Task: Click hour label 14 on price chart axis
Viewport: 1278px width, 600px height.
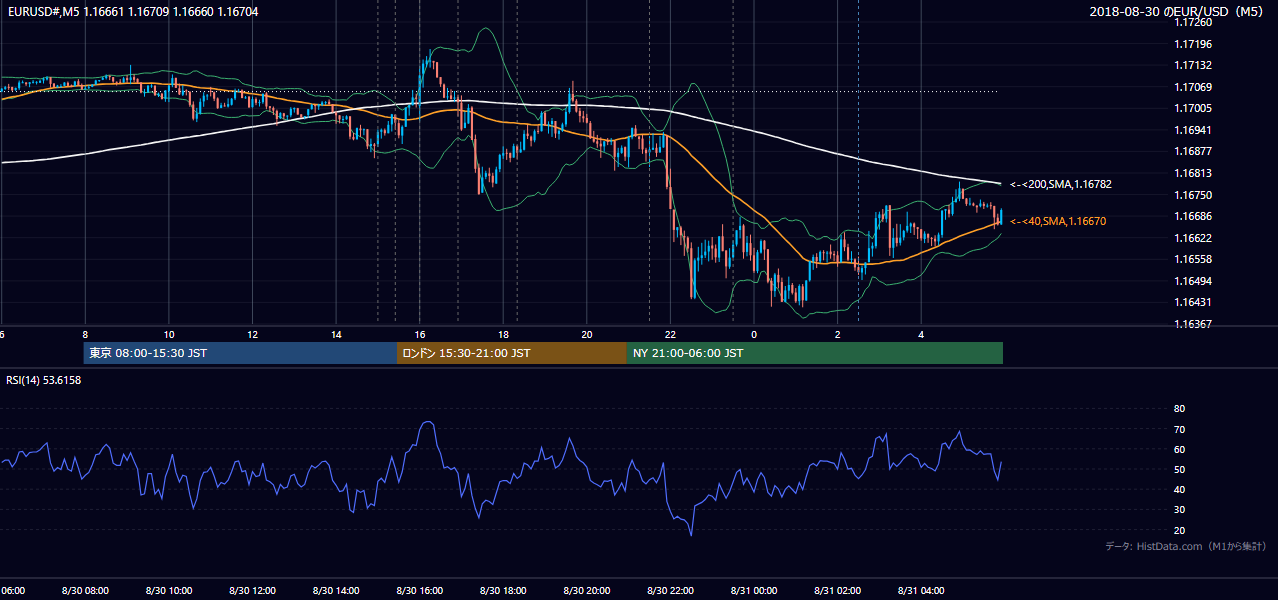Action: tap(336, 334)
